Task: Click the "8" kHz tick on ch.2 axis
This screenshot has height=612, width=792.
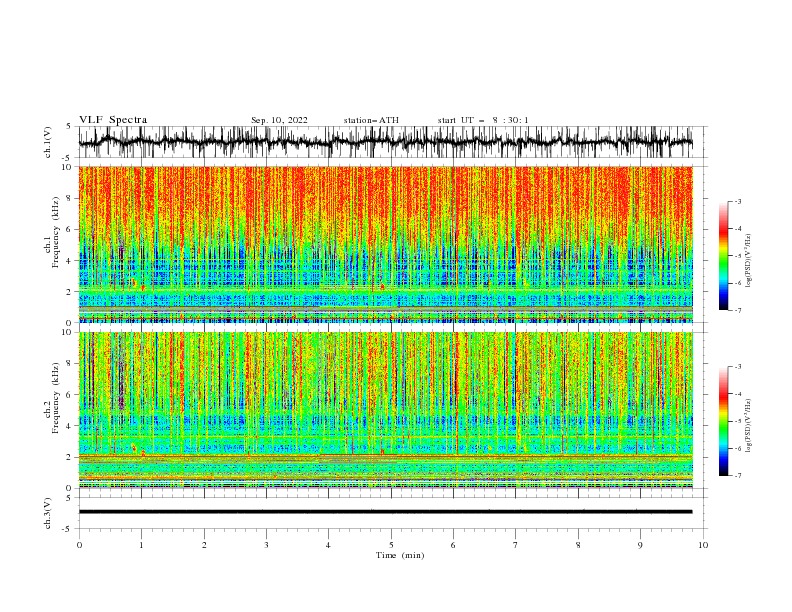Action: [71, 364]
